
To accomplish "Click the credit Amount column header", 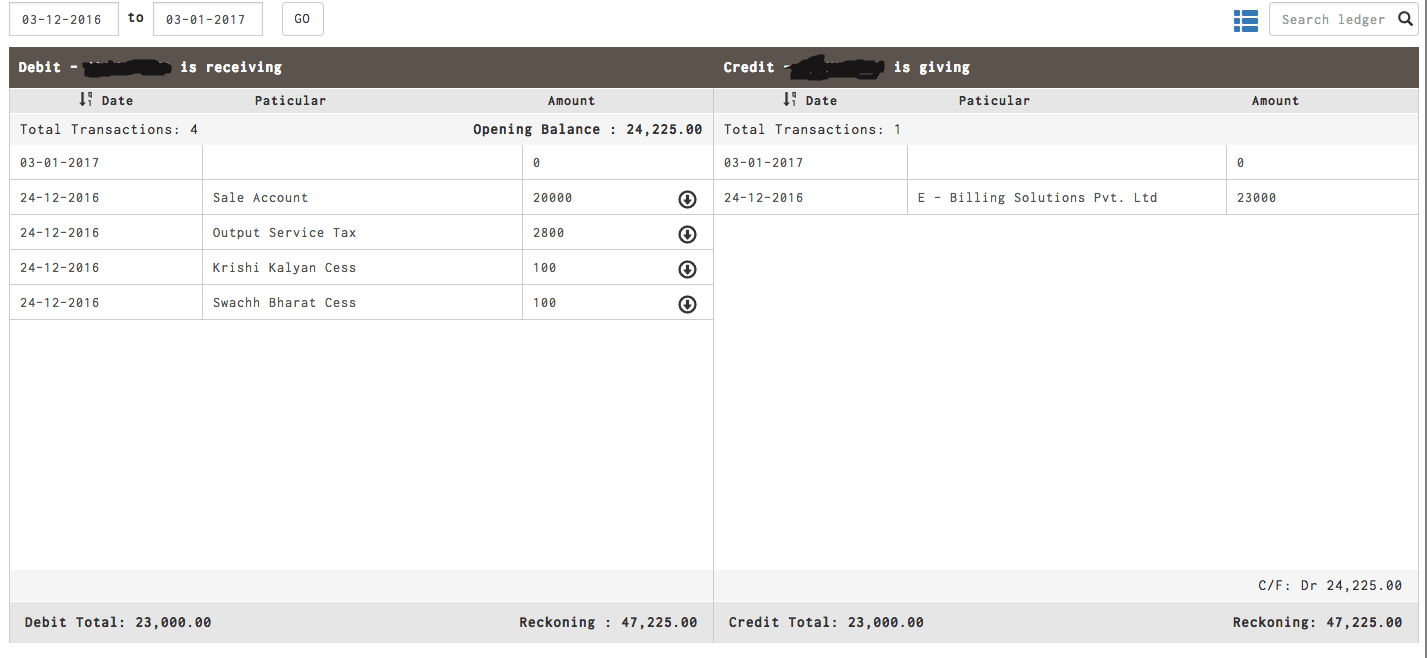I will click(x=1275, y=101).
